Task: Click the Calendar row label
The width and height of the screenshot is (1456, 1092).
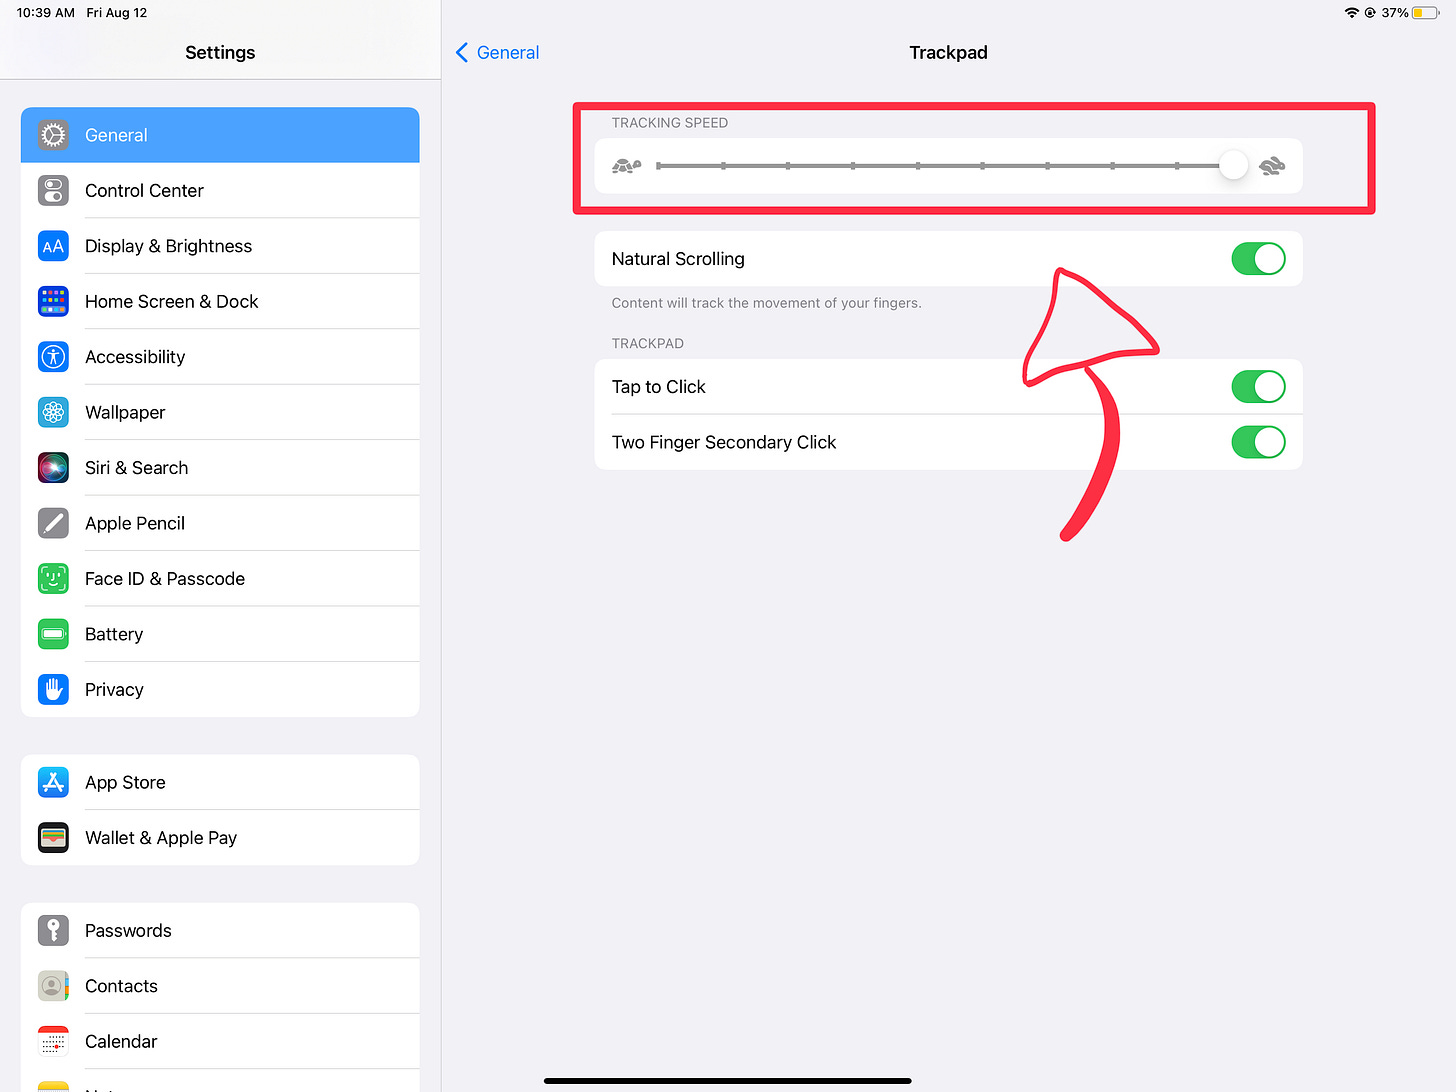Action: (x=121, y=1042)
